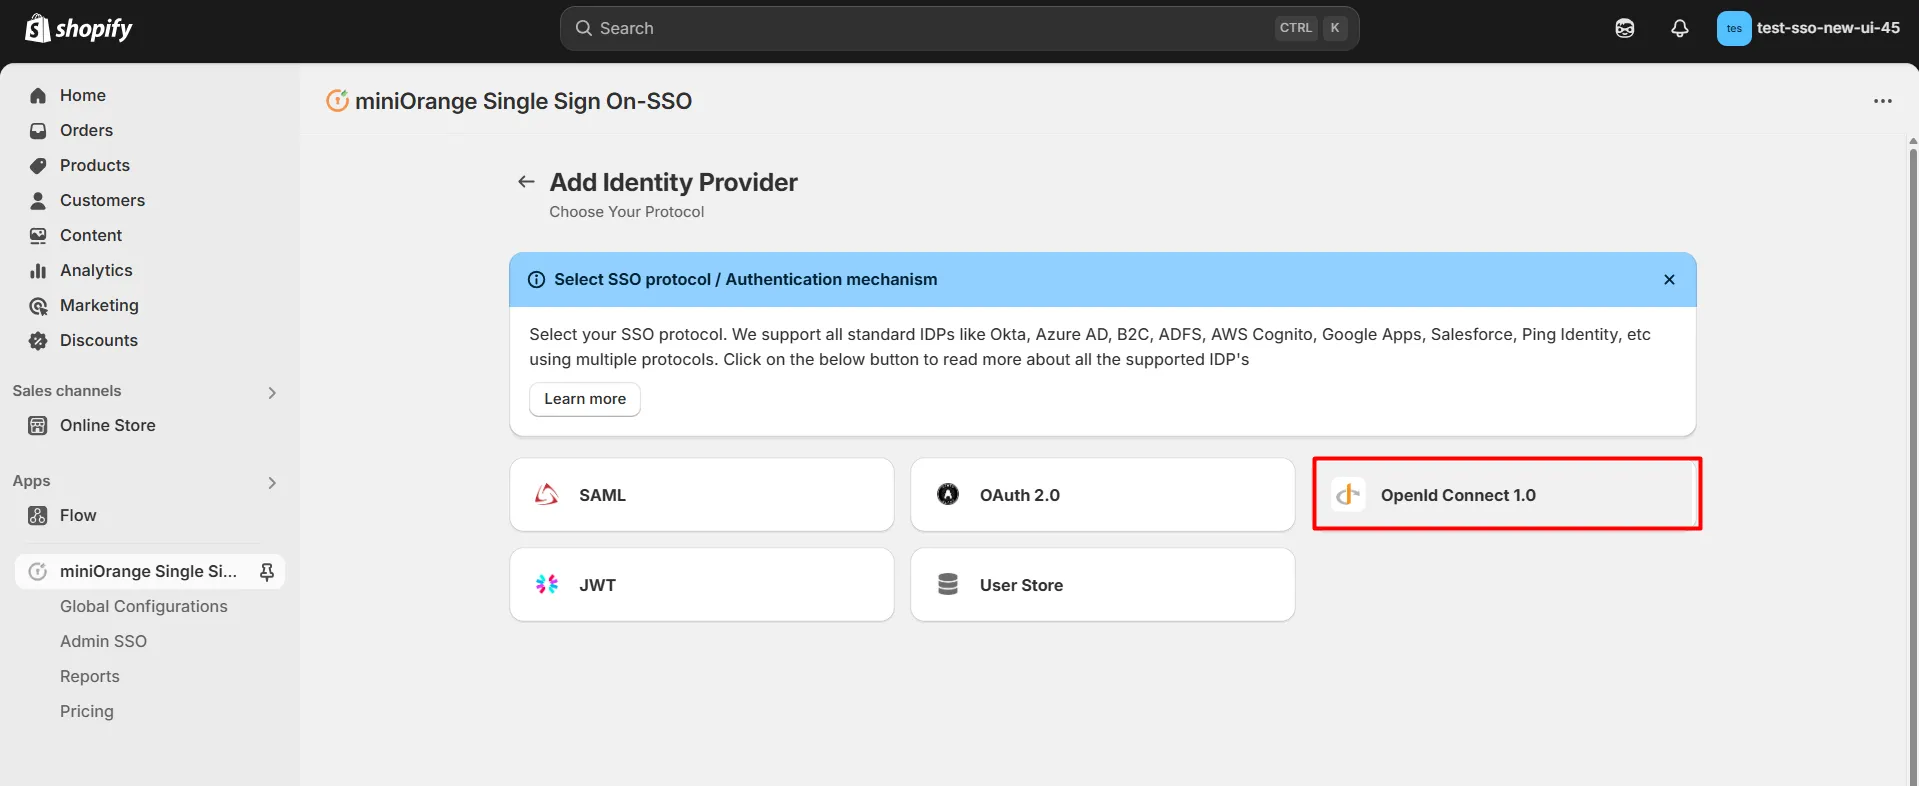Click the Content icon in sidebar
Image resolution: width=1919 pixels, height=786 pixels.
click(38, 236)
